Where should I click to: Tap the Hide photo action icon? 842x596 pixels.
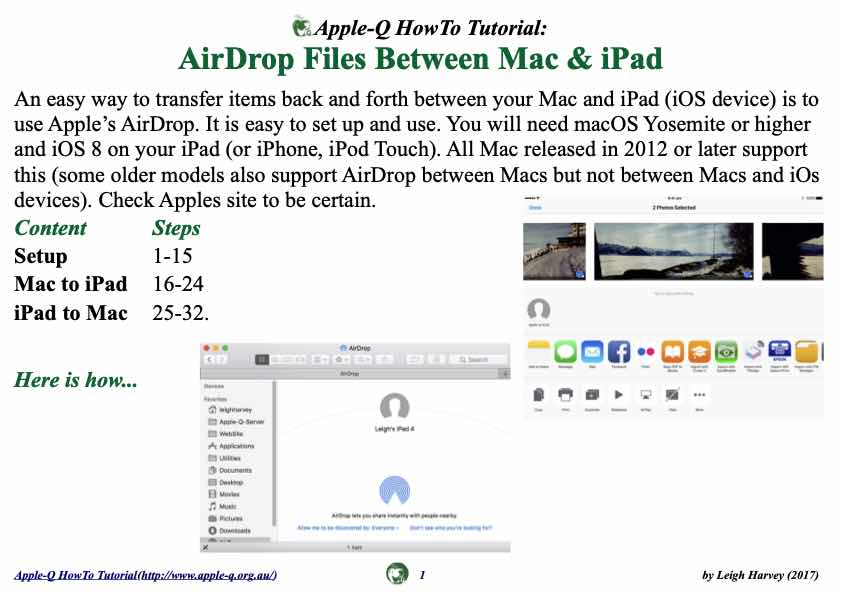(672, 395)
